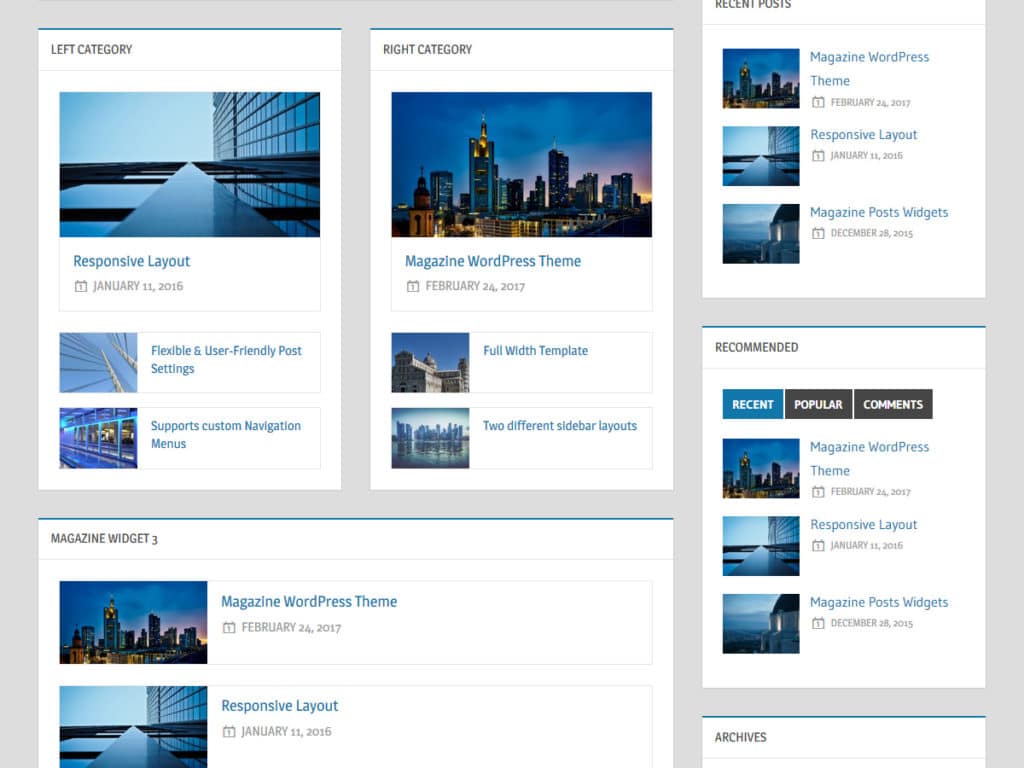Click calendar icon by February 24, 2017 in Recent Posts
Viewport: 1024px width, 768px height.
pyautogui.click(x=818, y=103)
